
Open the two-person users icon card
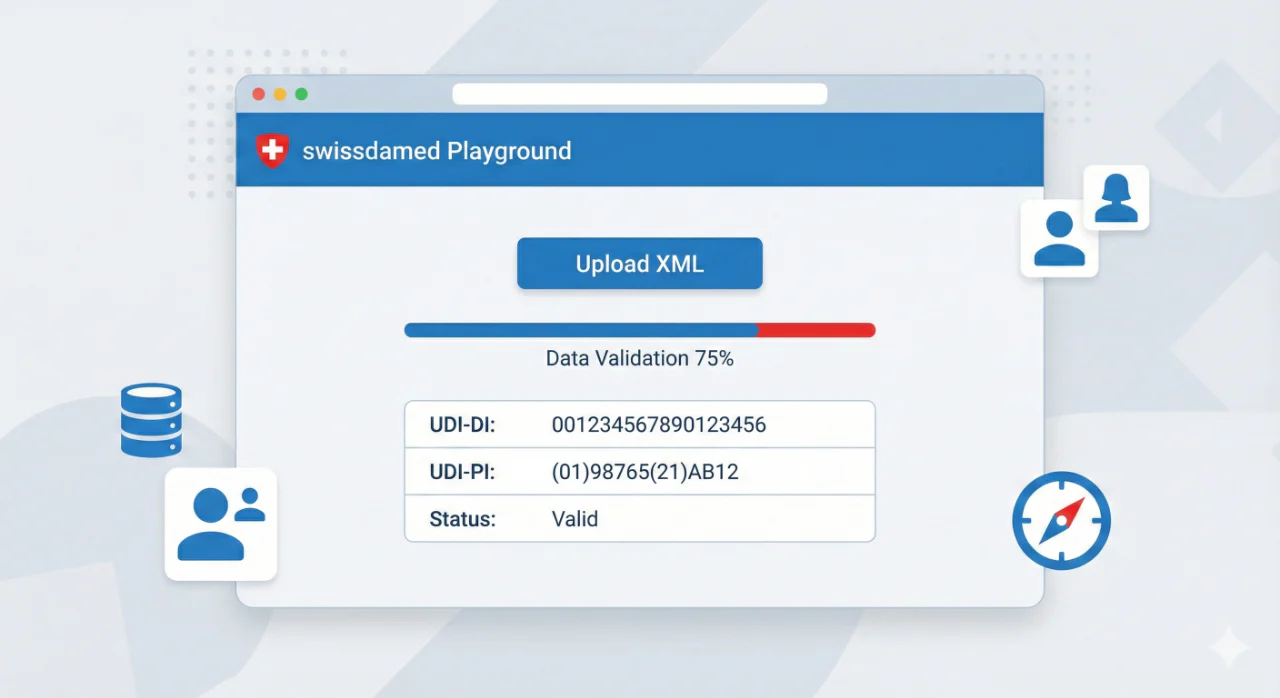220,524
